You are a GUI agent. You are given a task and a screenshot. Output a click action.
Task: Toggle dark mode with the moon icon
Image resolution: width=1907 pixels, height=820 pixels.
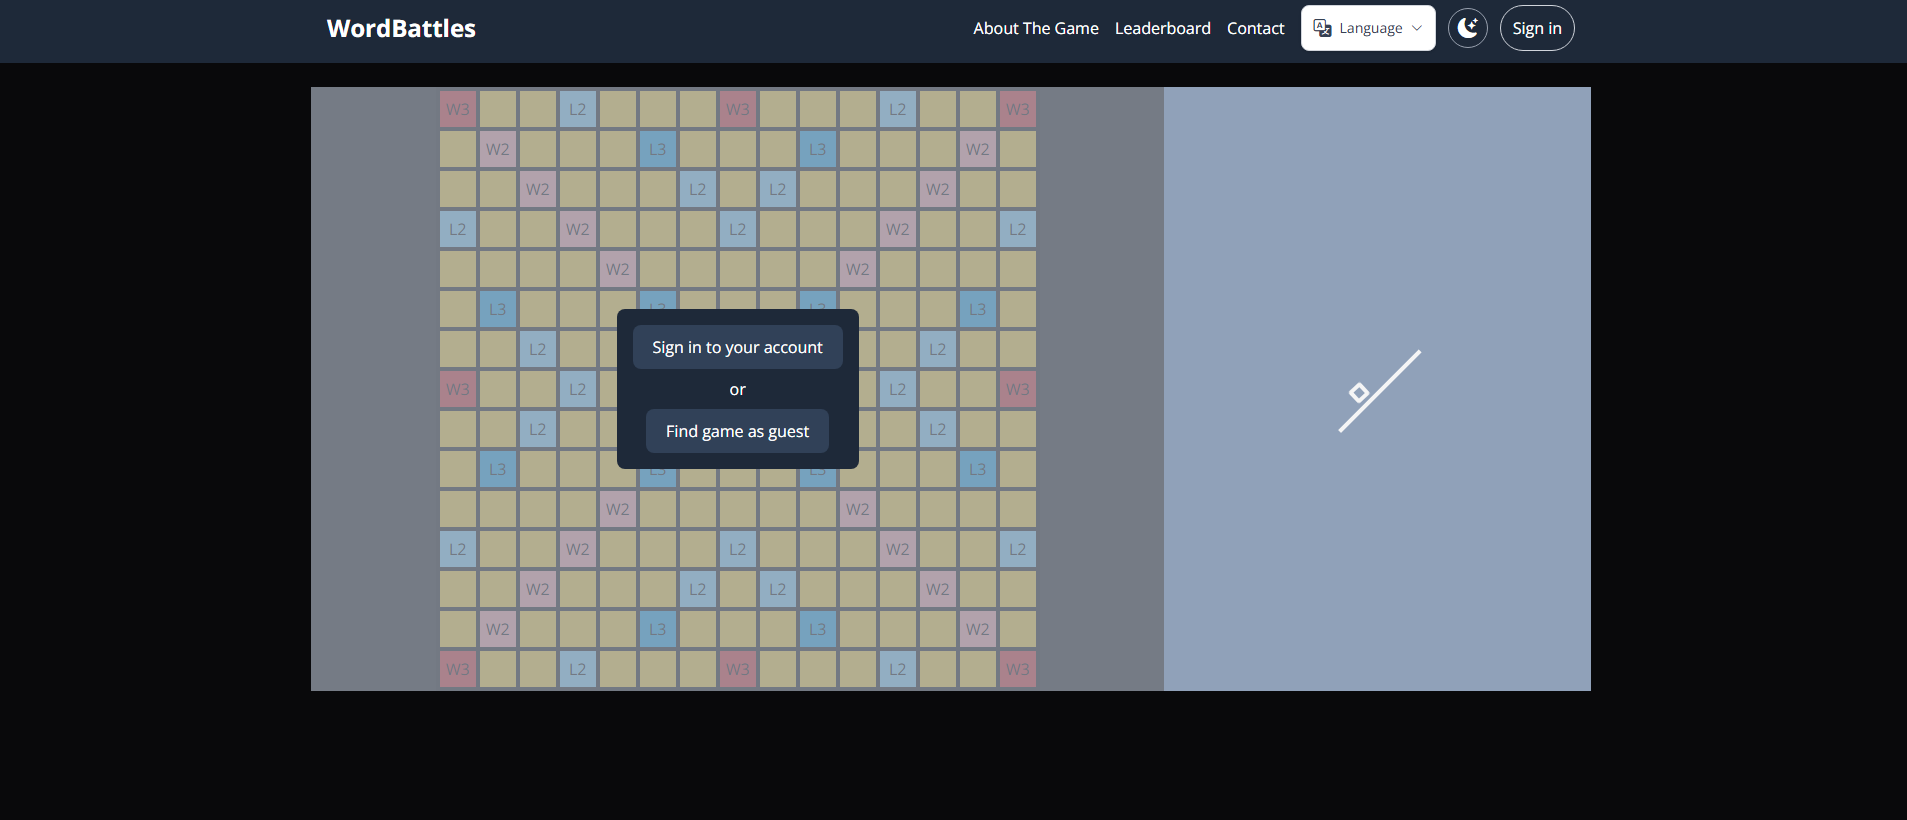pos(1467,28)
